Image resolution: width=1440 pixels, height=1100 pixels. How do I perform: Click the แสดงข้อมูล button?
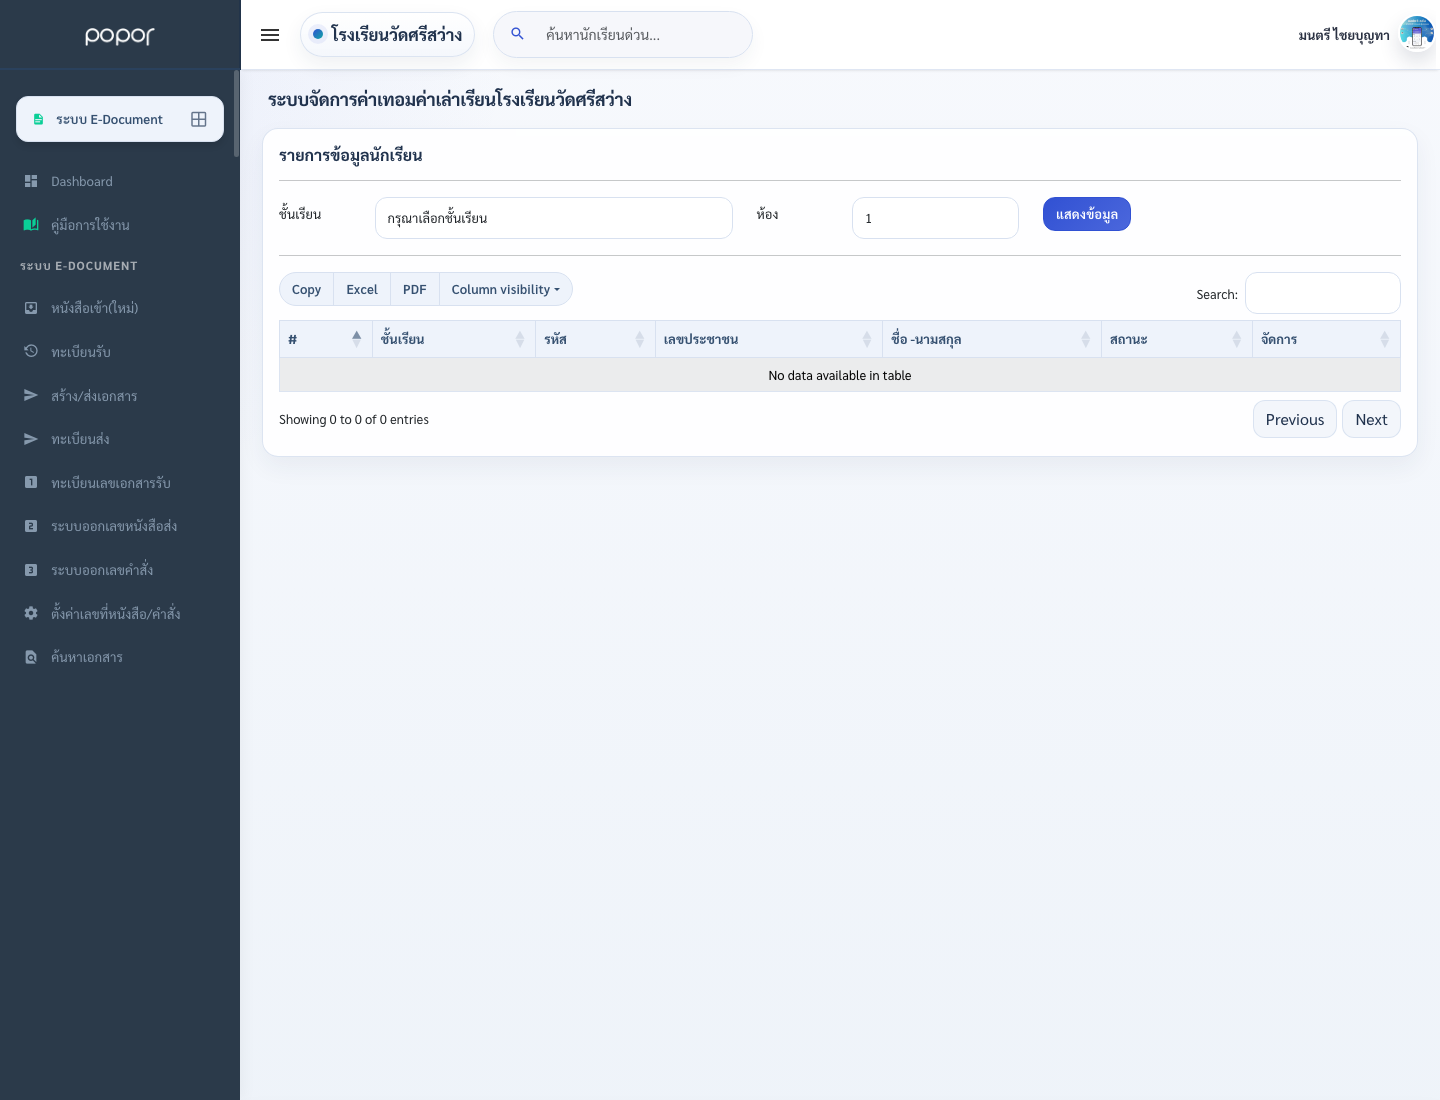(x=1087, y=214)
